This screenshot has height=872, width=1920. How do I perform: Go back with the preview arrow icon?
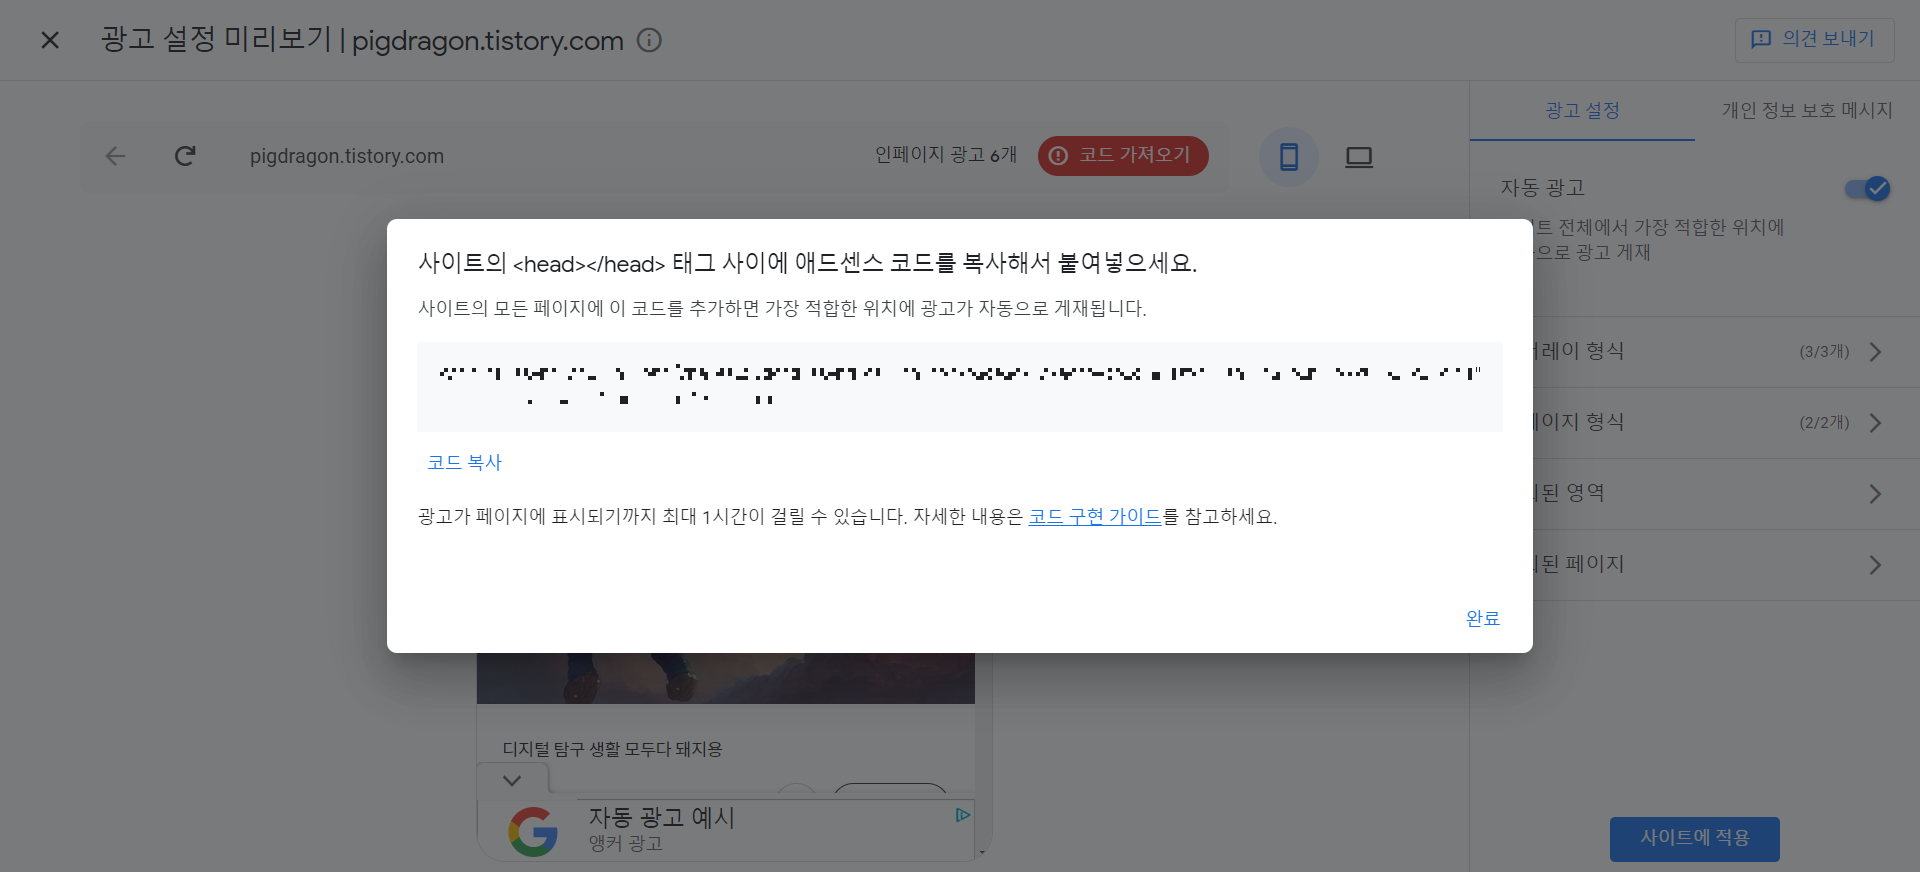[116, 156]
